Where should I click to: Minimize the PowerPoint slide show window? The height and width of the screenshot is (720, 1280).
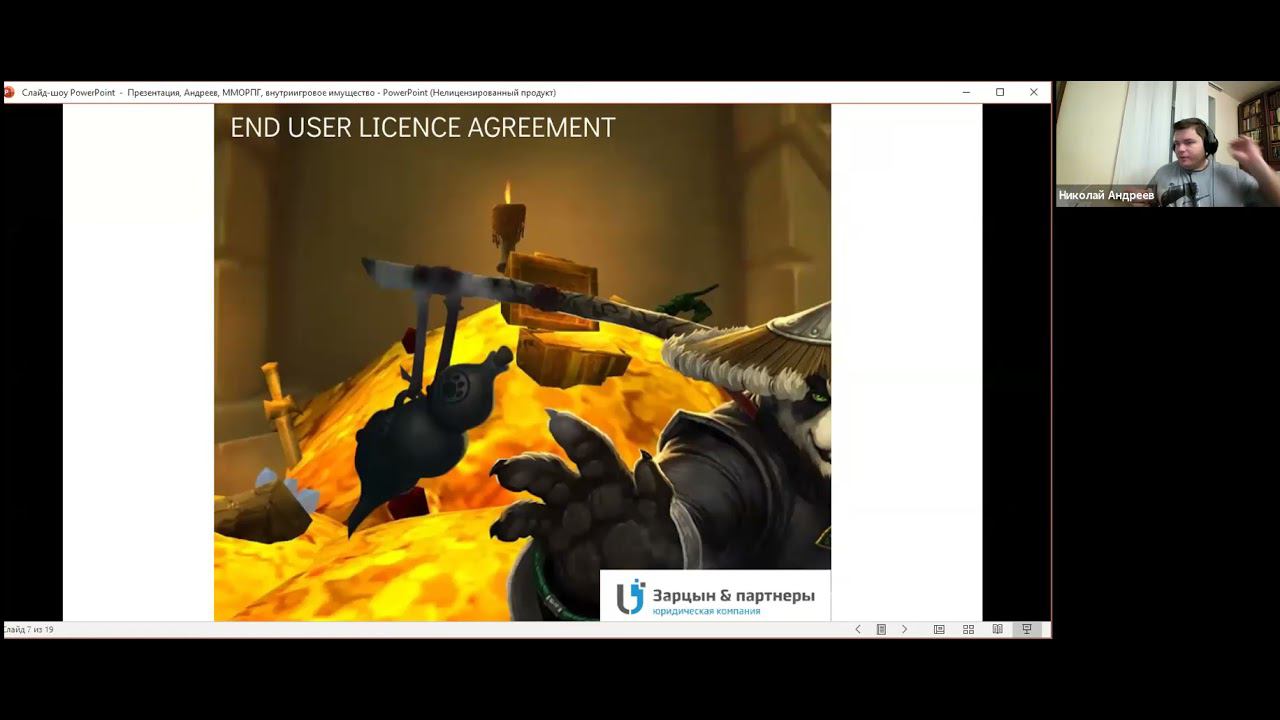(966, 92)
